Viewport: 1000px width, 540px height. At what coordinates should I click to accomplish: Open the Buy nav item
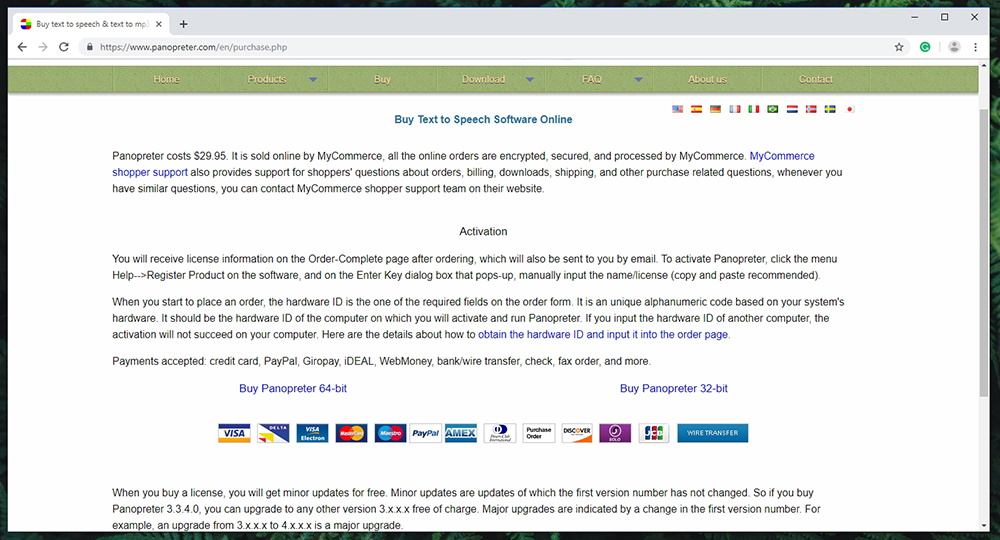pos(382,79)
